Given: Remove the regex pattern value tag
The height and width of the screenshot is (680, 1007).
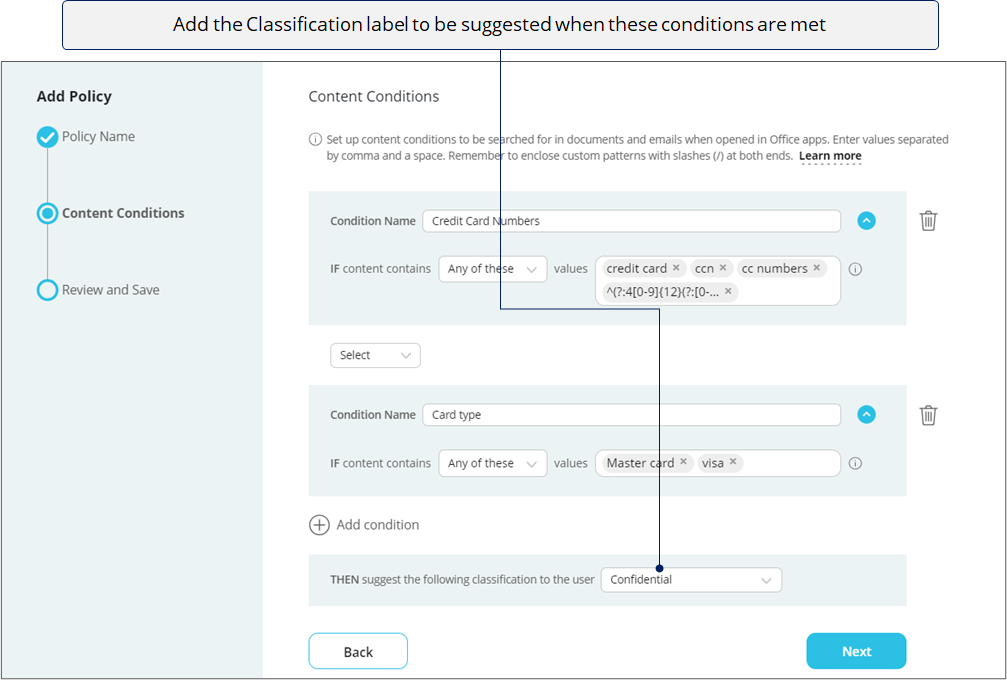Looking at the screenshot, I should (x=728, y=292).
